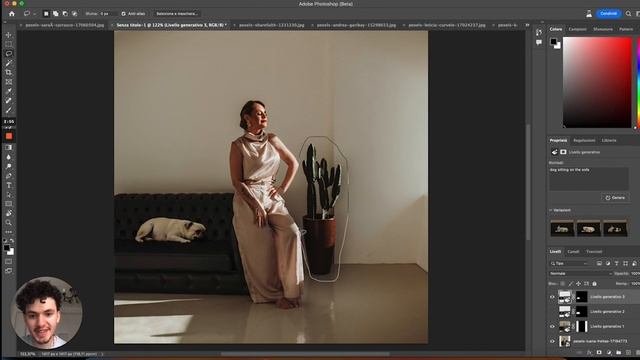
Task: Select the Rectangle shape tool
Action: coord(9,204)
